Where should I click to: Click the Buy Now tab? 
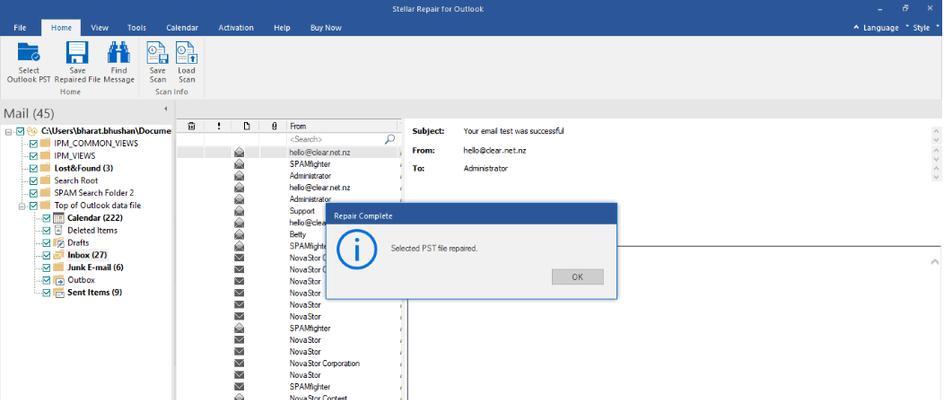coord(326,28)
